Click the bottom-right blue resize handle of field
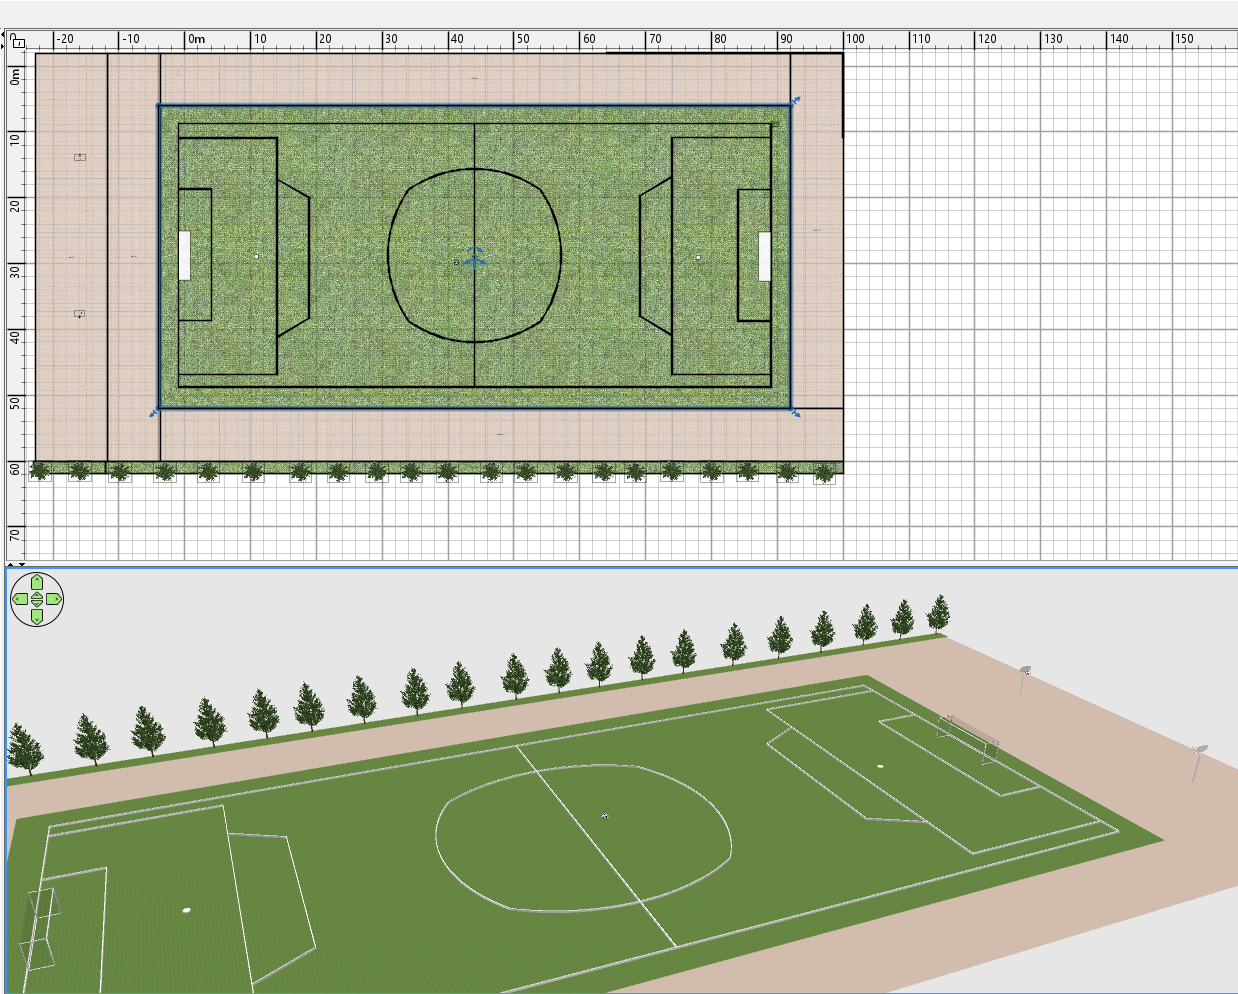The image size is (1238, 994). tap(795, 412)
